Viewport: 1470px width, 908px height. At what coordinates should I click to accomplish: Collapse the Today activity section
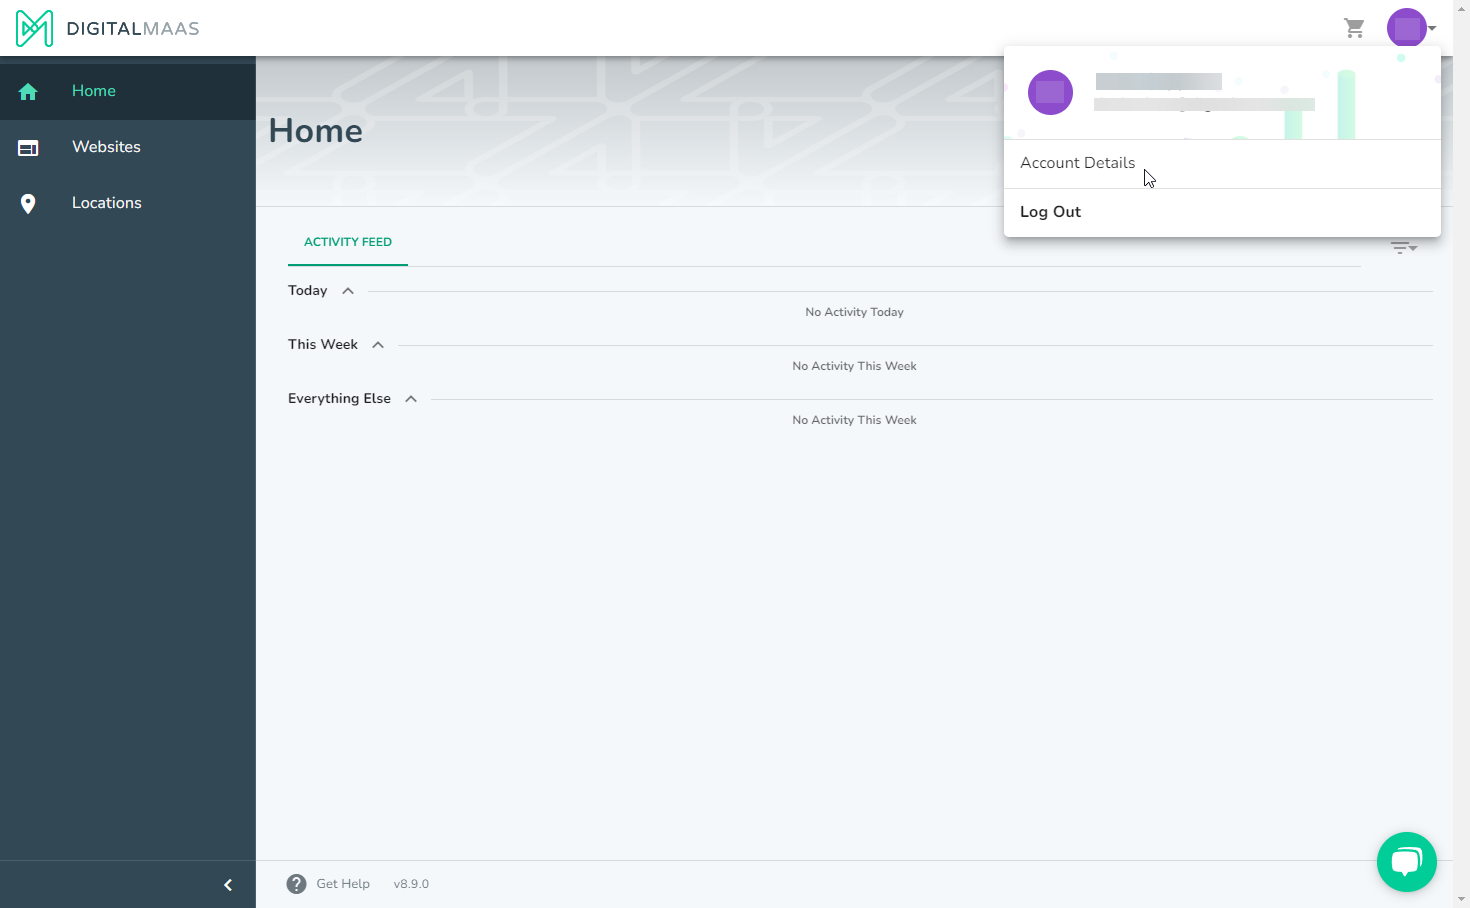(x=347, y=290)
